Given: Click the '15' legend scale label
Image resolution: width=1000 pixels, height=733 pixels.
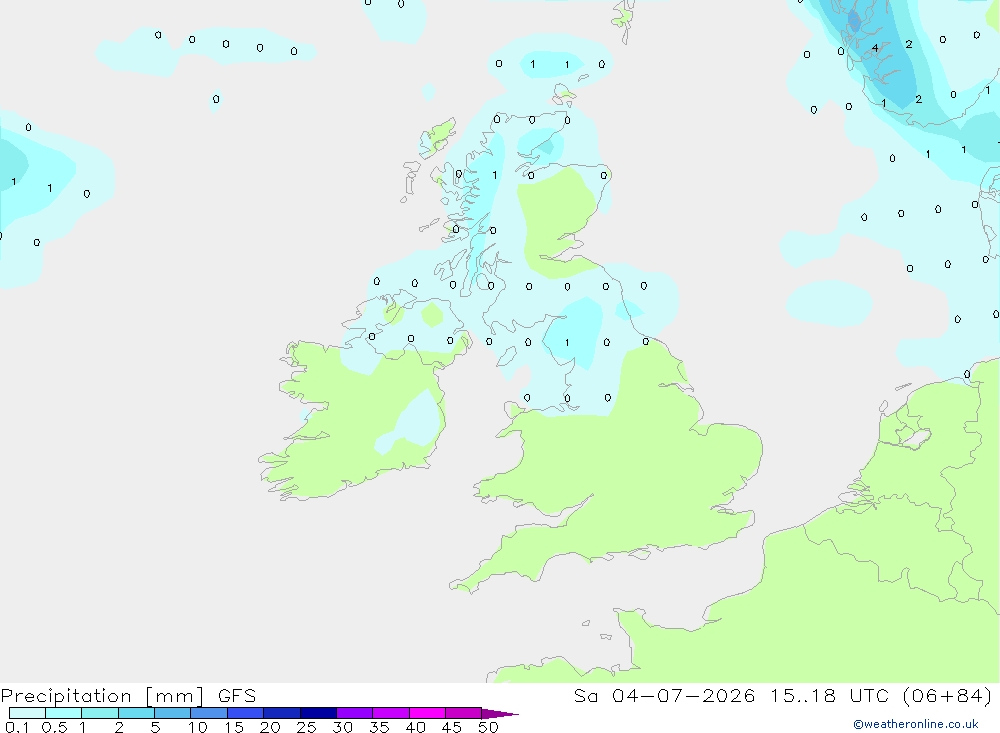Looking at the screenshot, I should pyautogui.click(x=234, y=727).
